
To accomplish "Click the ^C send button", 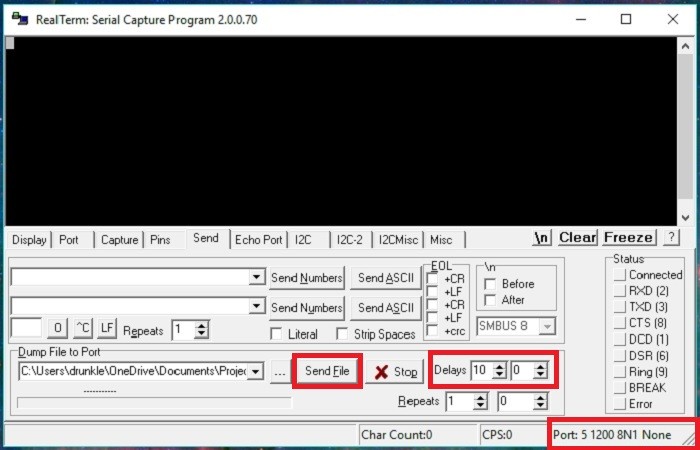I will pos(83,328).
